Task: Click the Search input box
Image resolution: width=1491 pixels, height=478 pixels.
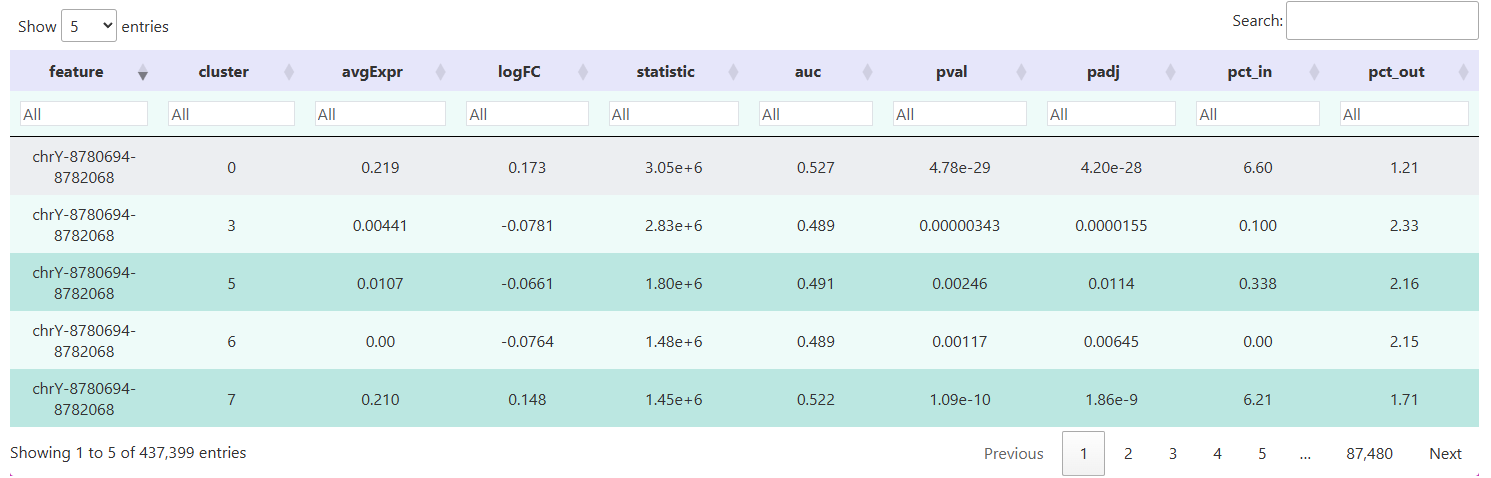Action: tap(1381, 21)
